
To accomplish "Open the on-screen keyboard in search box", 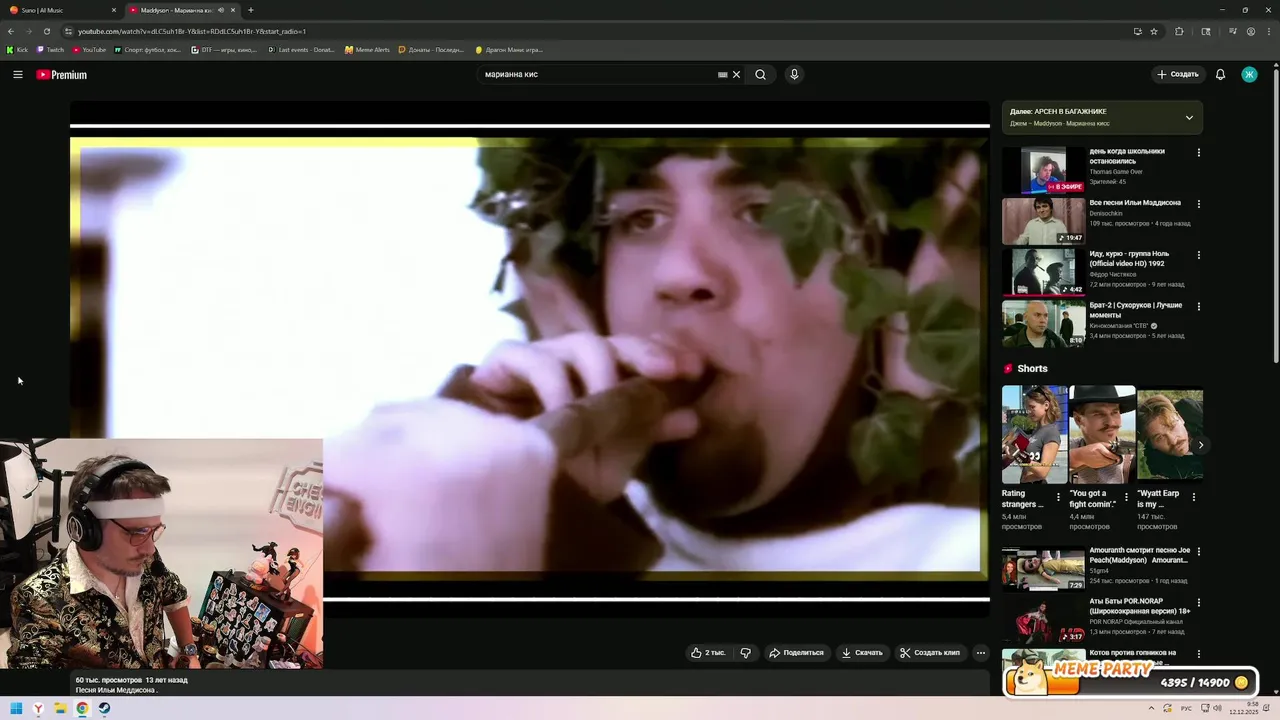I will (x=722, y=74).
